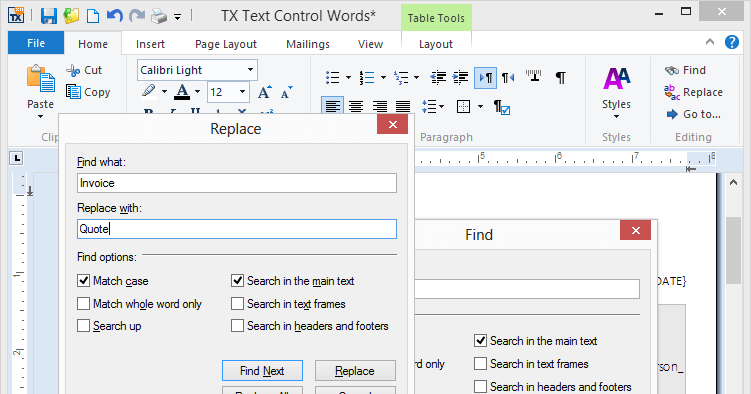
Task: Click the structured multilevel list icon
Action: [401, 77]
